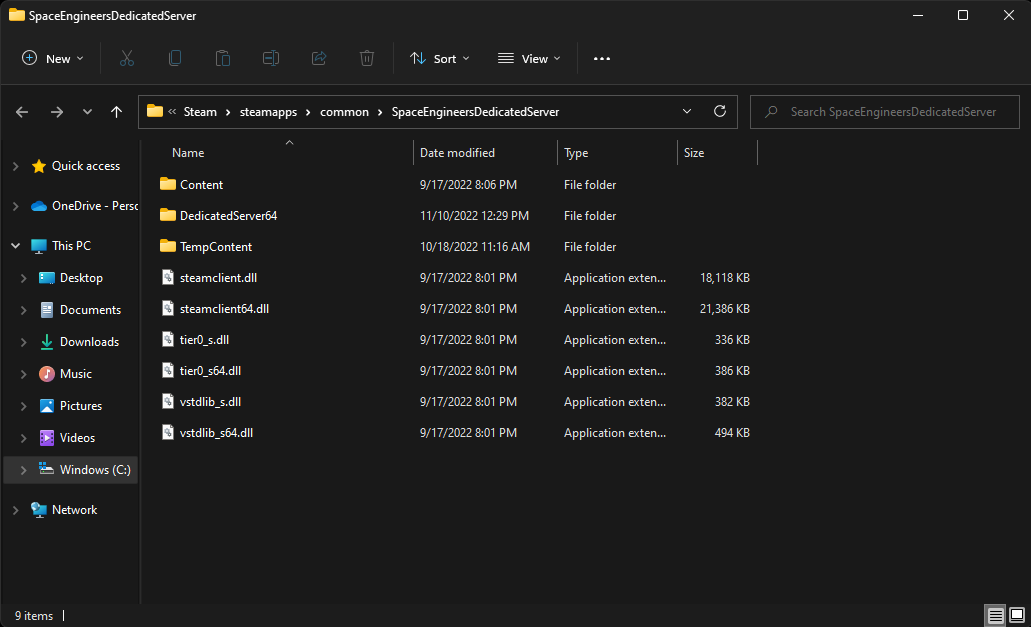The height and width of the screenshot is (627, 1031).
Task: Sort by Date modified column header
Action: [457, 152]
